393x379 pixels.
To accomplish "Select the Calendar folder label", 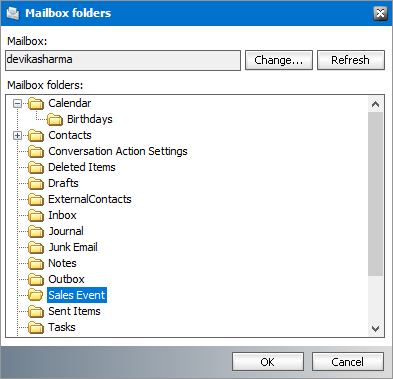I will pyautogui.click(x=70, y=103).
